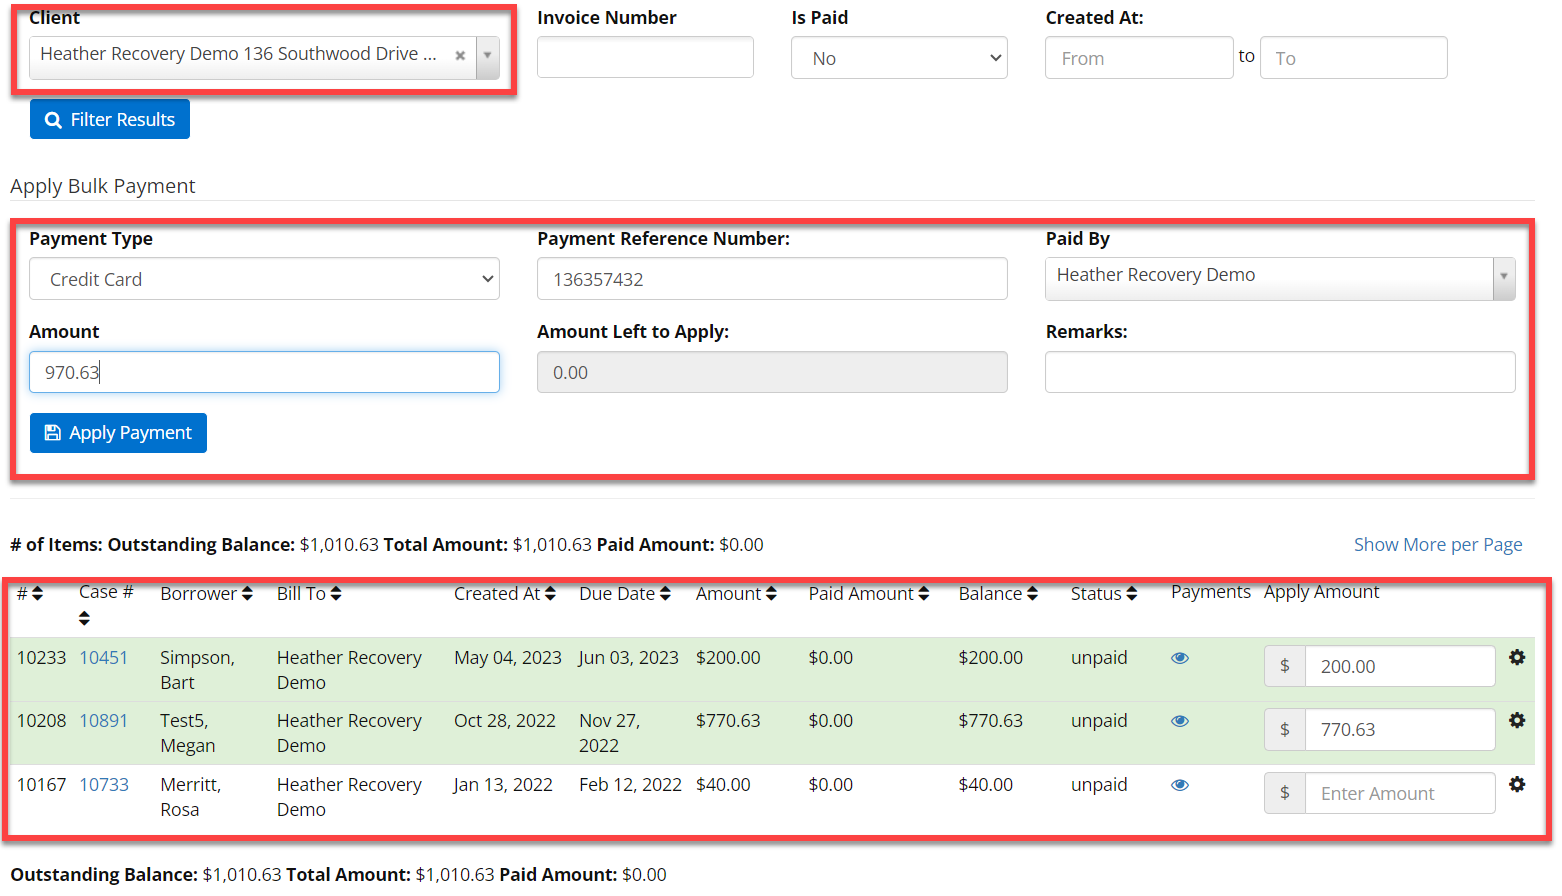1562x896 pixels.
Task: Sort by the Paid Amount column arrows
Action: pyautogui.click(x=924, y=593)
